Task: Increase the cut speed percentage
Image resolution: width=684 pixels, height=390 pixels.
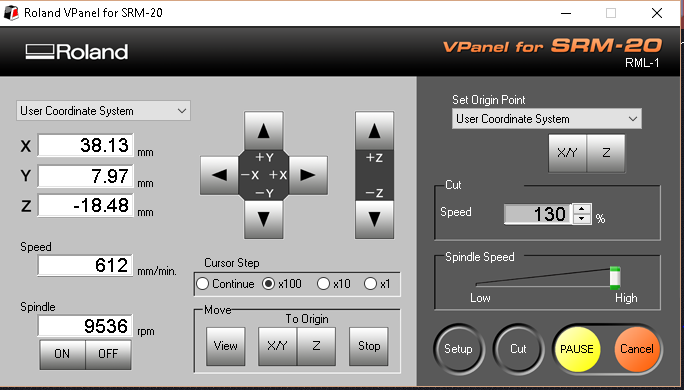Action: (582, 209)
